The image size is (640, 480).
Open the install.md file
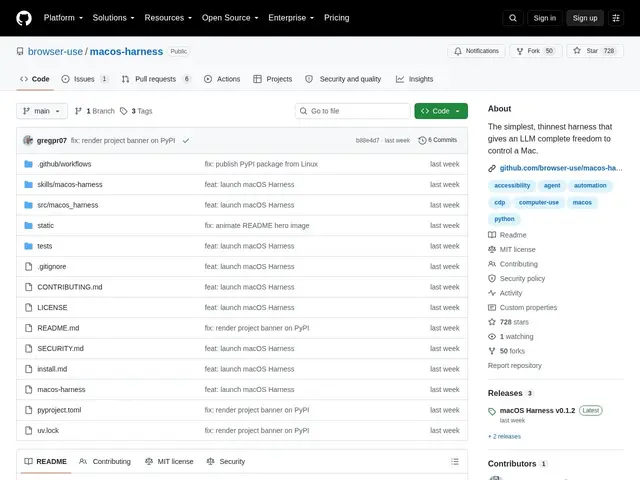[x=52, y=369]
